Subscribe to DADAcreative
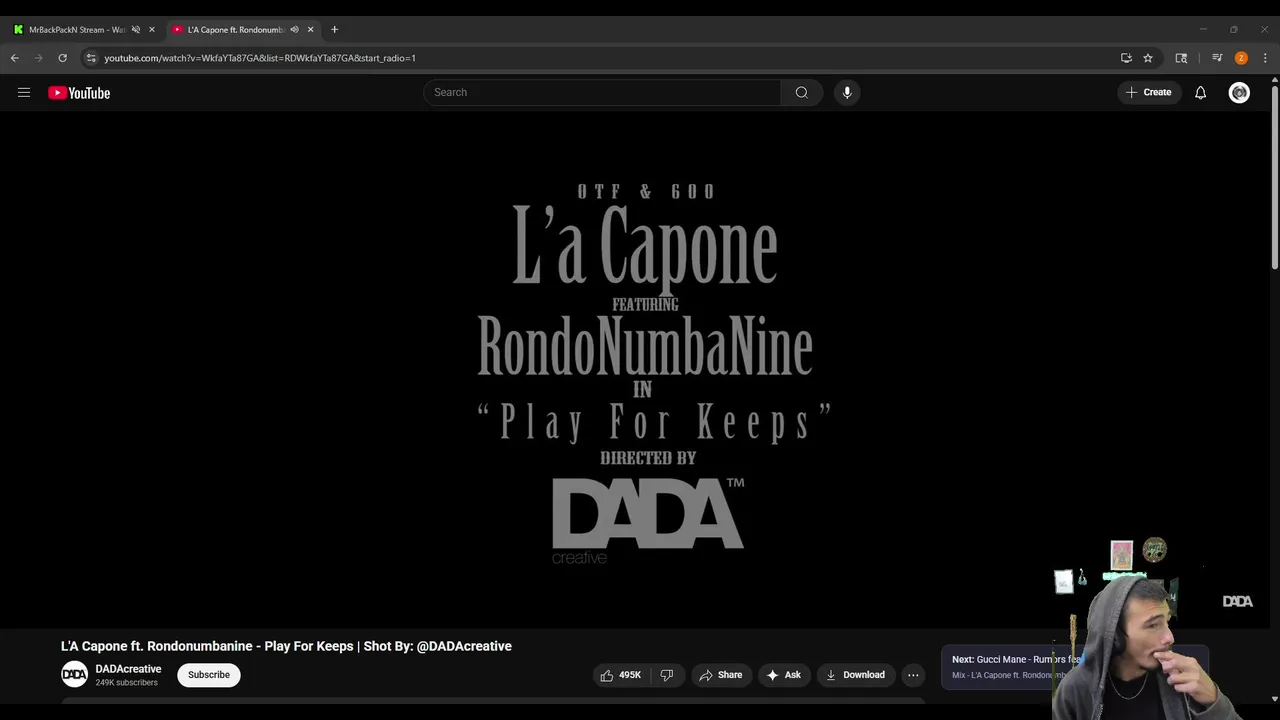Viewport: 1280px width, 720px height. tap(209, 675)
